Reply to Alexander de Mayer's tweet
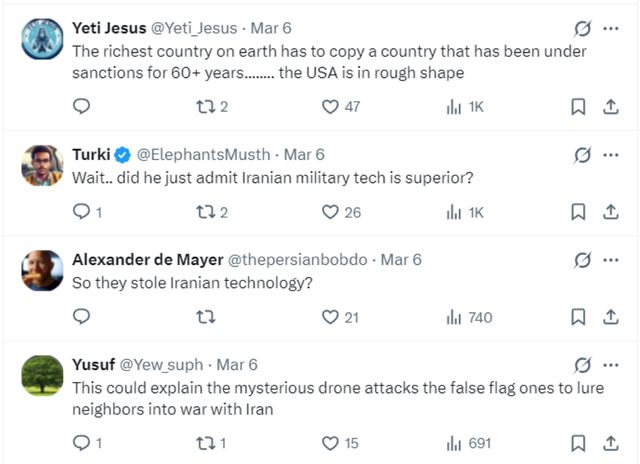Screen dimensions: 640x464 click(x=82, y=317)
